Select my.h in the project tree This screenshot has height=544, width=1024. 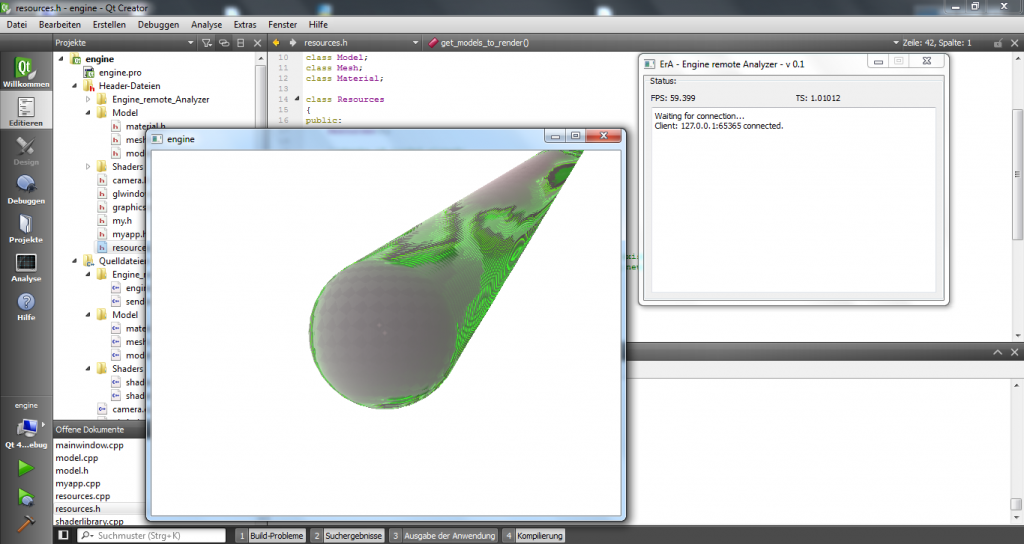[x=121, y=221]
